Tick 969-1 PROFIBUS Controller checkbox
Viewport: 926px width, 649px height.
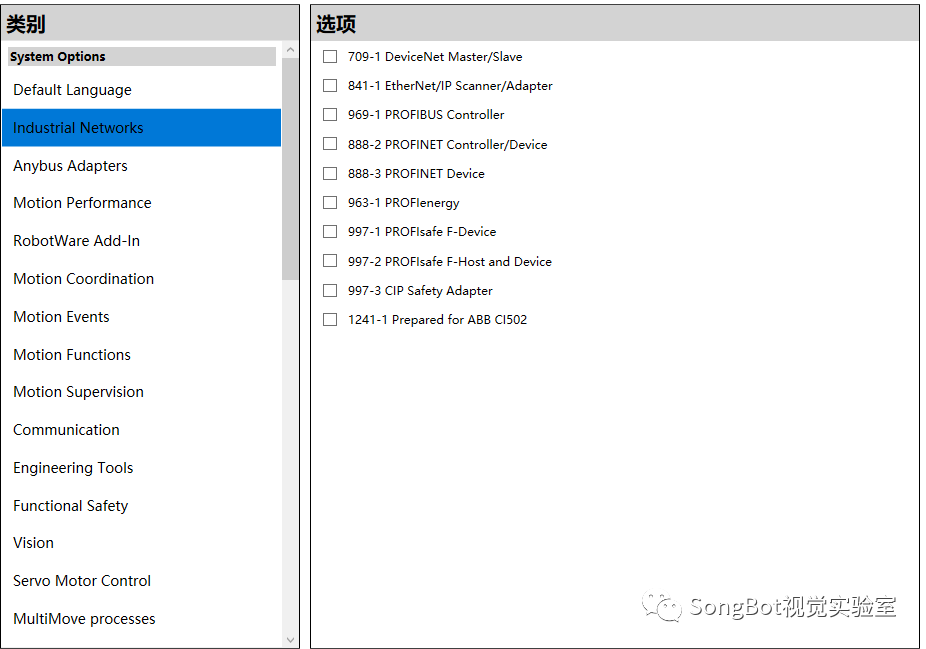pos(330,115)
